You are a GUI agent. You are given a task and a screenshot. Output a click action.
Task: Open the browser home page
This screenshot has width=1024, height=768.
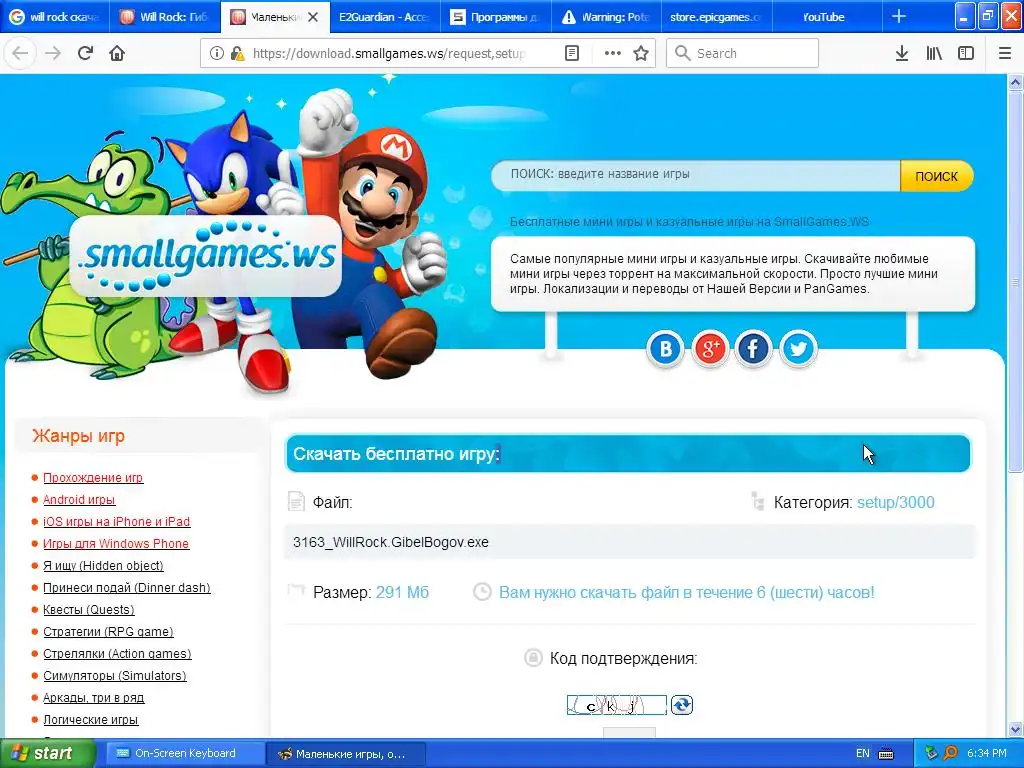click(x=117, y=53)
